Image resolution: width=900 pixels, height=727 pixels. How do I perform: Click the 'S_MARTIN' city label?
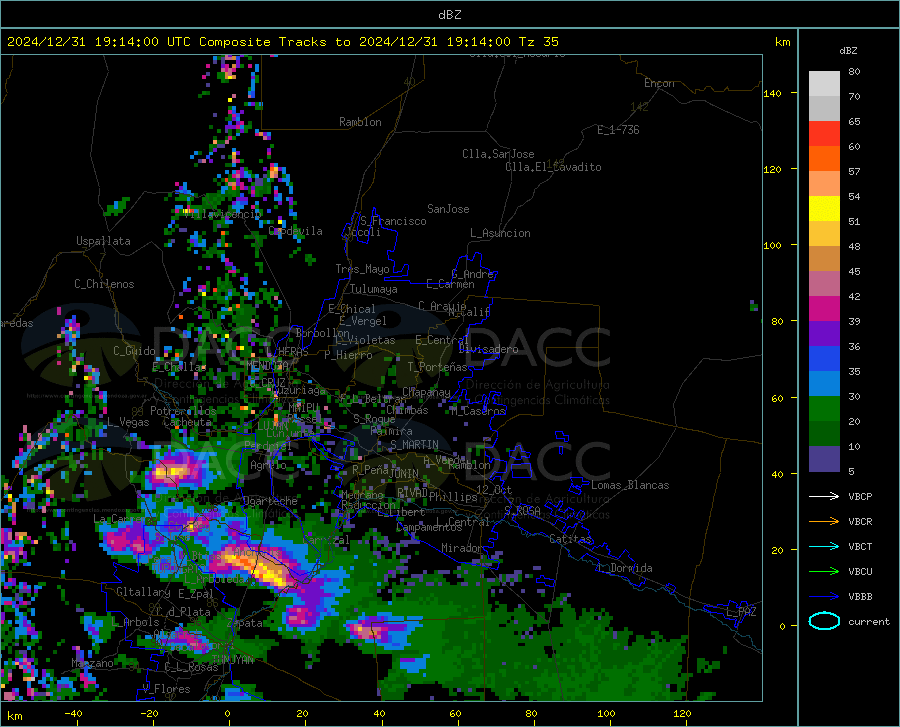click(x=414, y=445)
